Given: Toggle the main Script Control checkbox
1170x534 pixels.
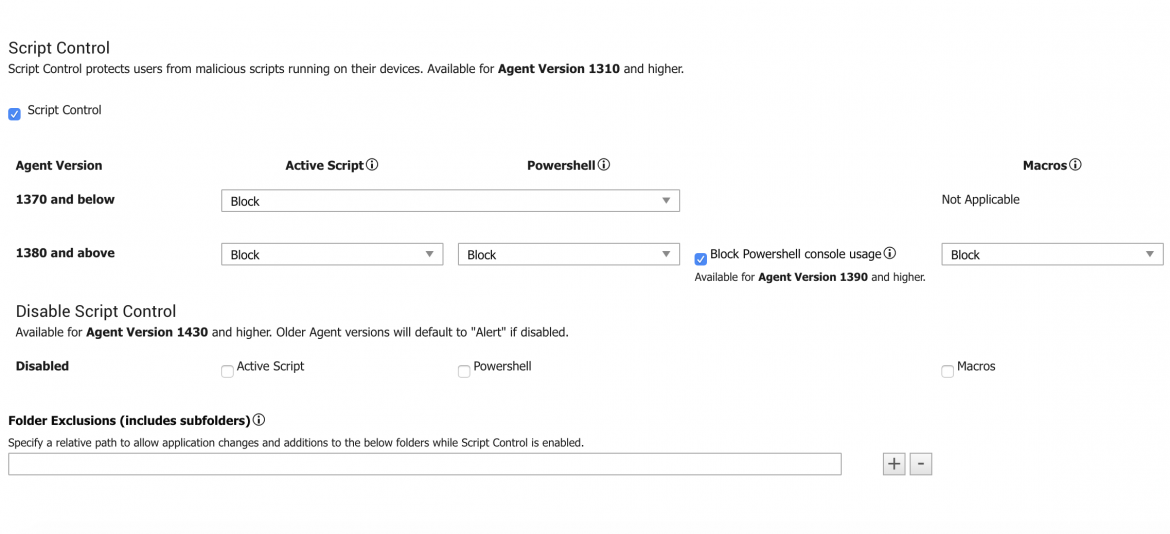Looking at the screenshot, I should click(x=14, y=114).
